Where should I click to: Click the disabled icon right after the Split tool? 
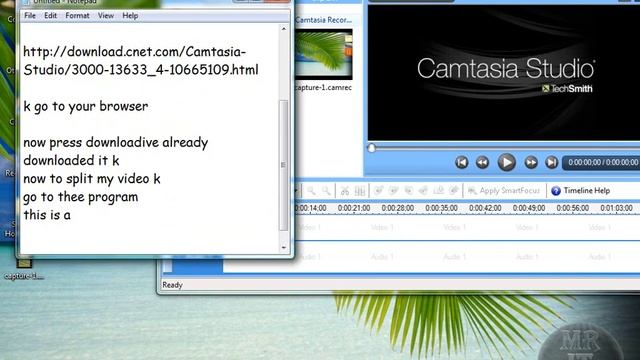tap(378, 191)
